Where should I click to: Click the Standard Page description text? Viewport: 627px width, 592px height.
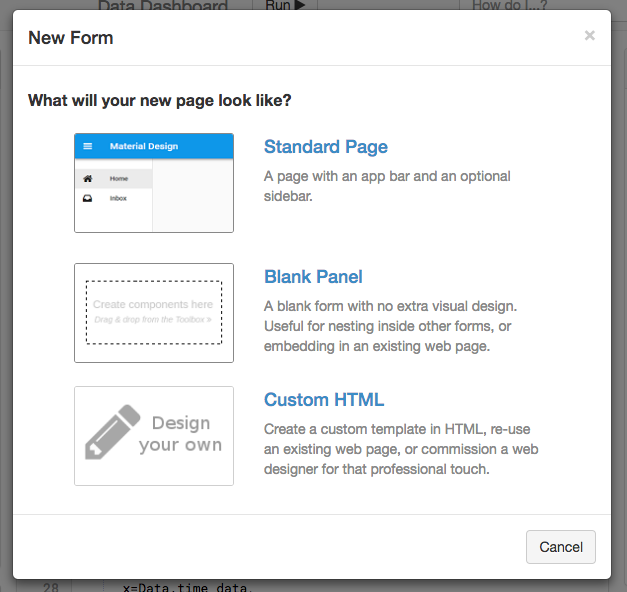pos(387,186)
